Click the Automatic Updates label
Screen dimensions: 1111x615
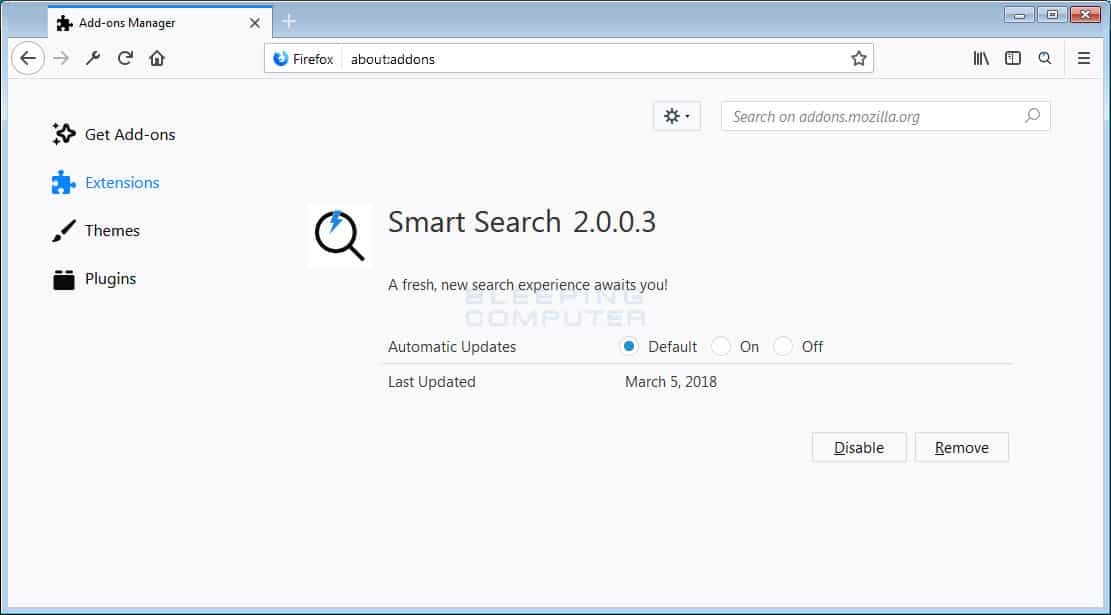coord(452,347)
